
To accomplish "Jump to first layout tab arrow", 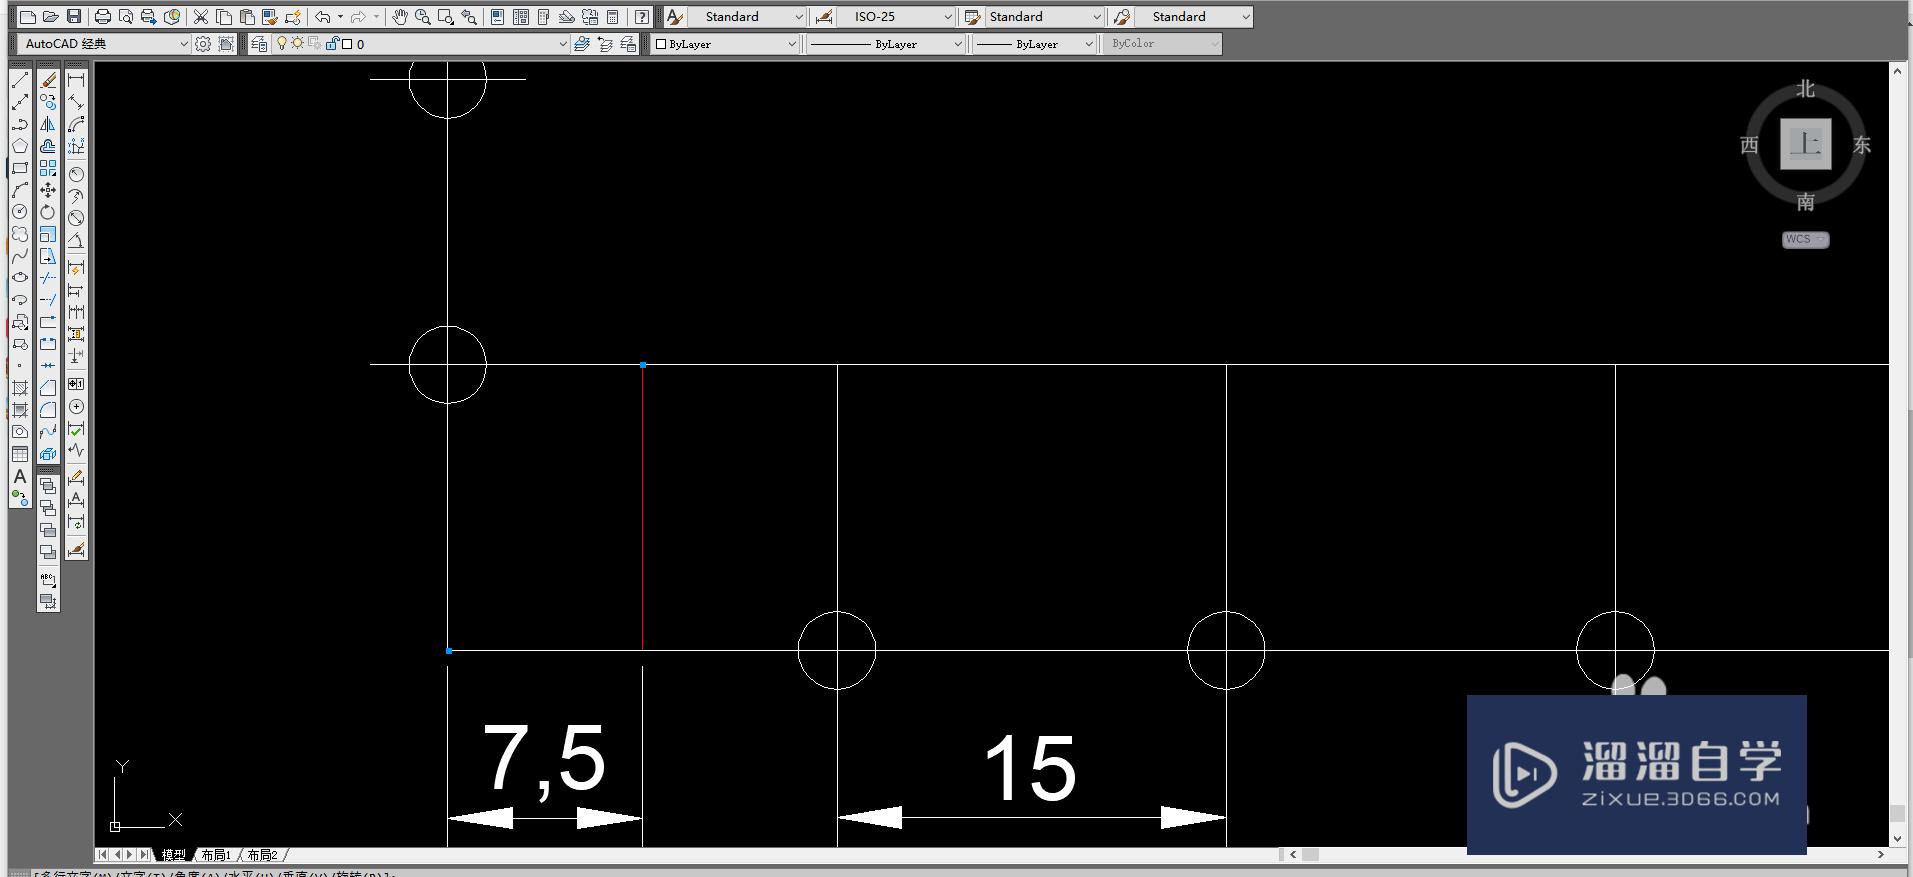I will click(x=102, y=855).
